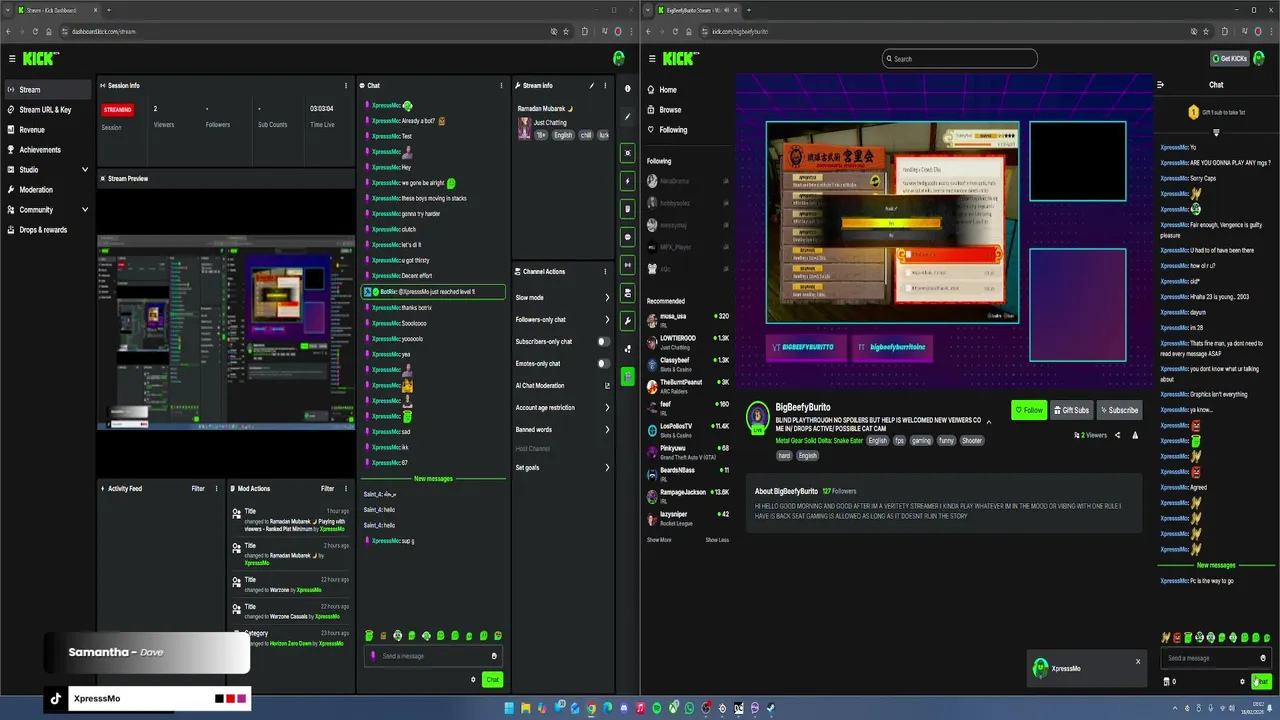1280x720 pixels.
Task: Click the Show Less link
Action: pos(717,540)
